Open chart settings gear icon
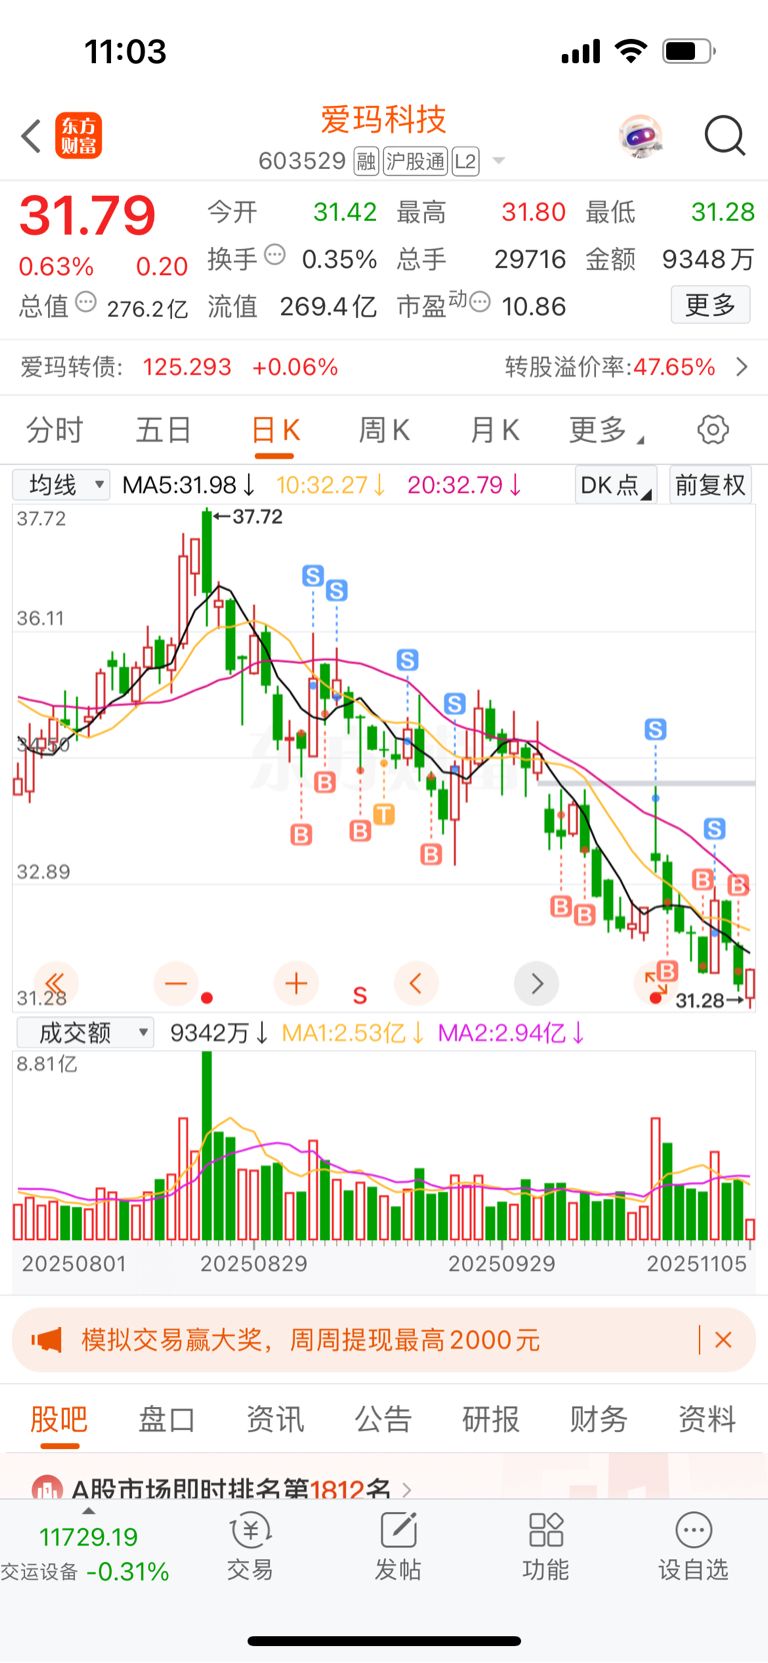This screenshot has height=1663, width=768. coord(713,430)
